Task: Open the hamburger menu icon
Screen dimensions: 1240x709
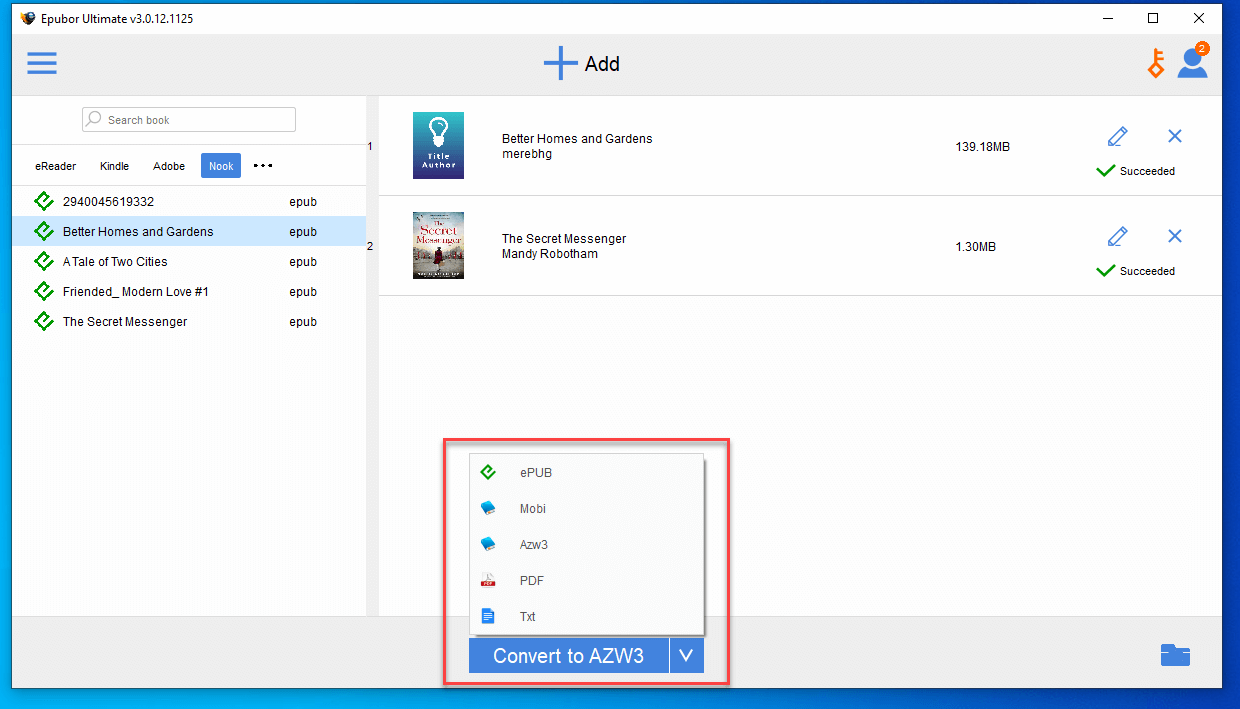Action: pos(42,64)
